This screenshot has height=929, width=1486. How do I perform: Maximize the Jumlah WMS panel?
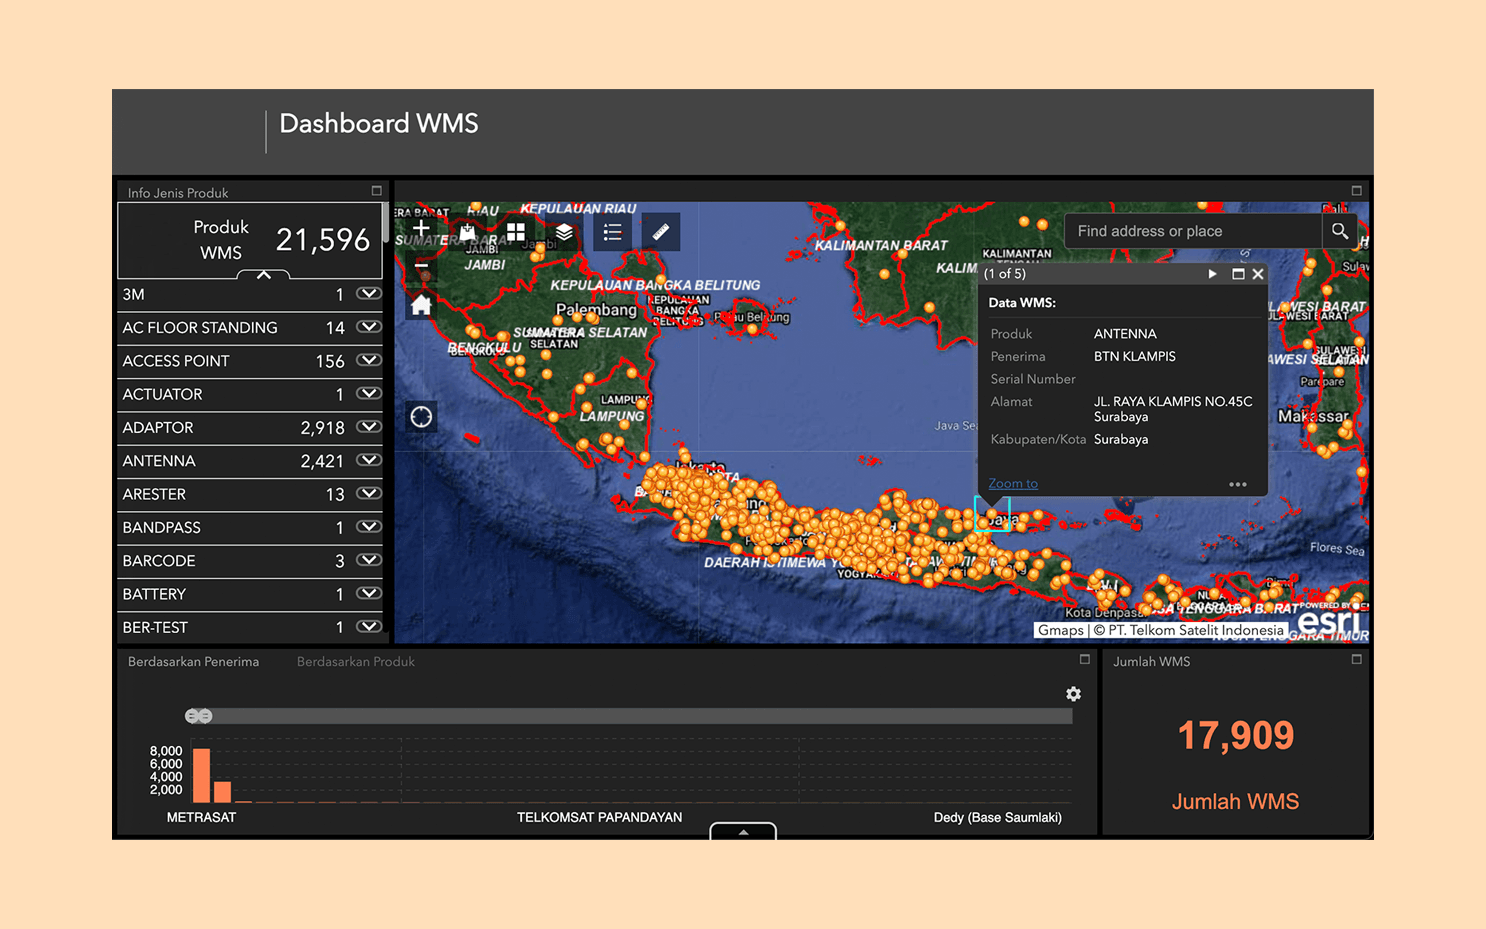[x=1357, y=660]
